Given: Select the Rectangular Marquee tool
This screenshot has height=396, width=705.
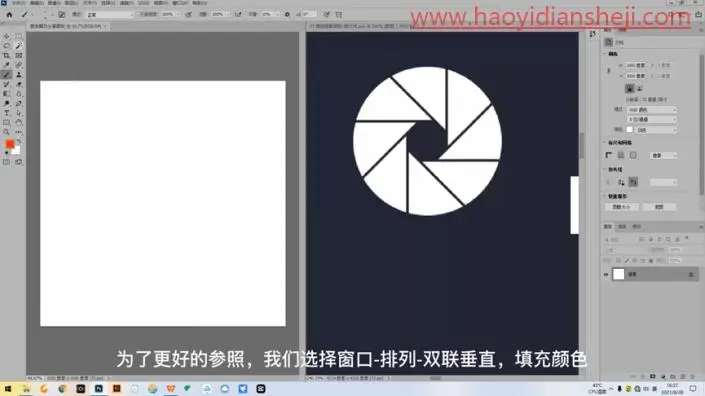Looking at the screenshot, I should coord(19,36).
